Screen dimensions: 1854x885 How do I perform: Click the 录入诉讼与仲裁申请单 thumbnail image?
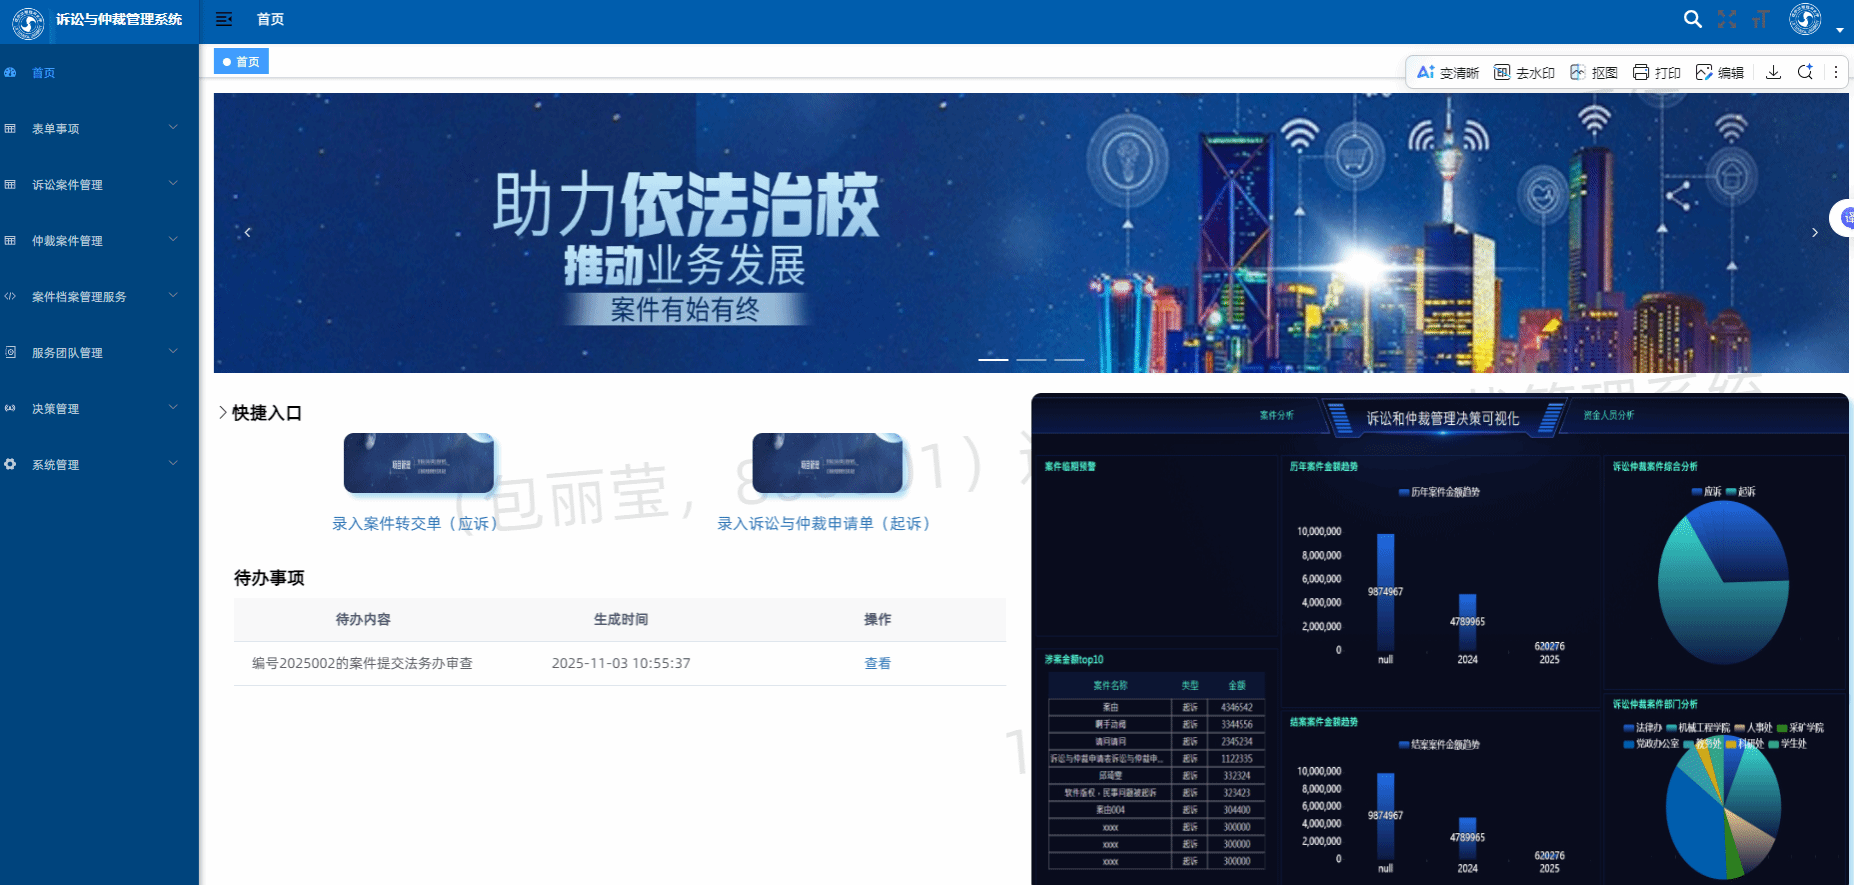pyautogui.click(x=827, y=463)
